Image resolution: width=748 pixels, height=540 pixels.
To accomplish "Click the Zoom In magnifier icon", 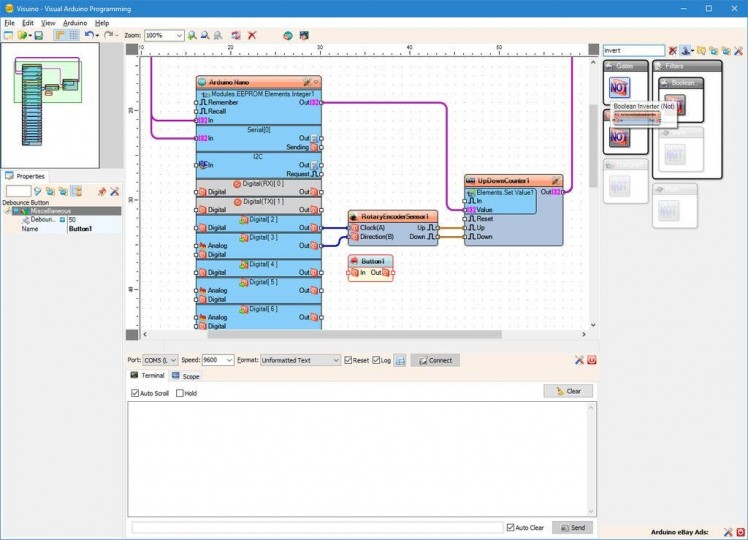I will 193,35.
